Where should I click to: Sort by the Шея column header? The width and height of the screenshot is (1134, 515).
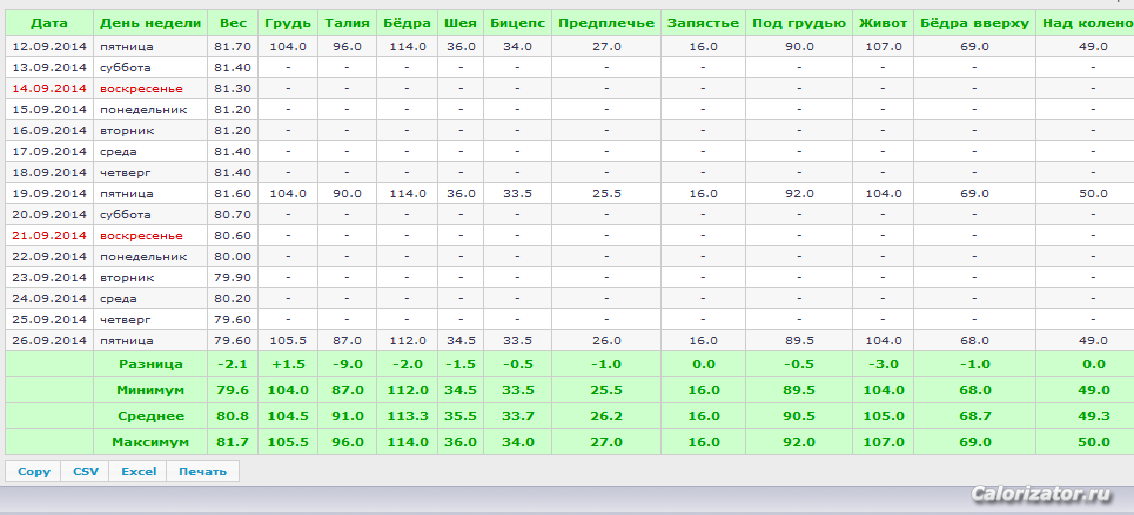point(461,23)
